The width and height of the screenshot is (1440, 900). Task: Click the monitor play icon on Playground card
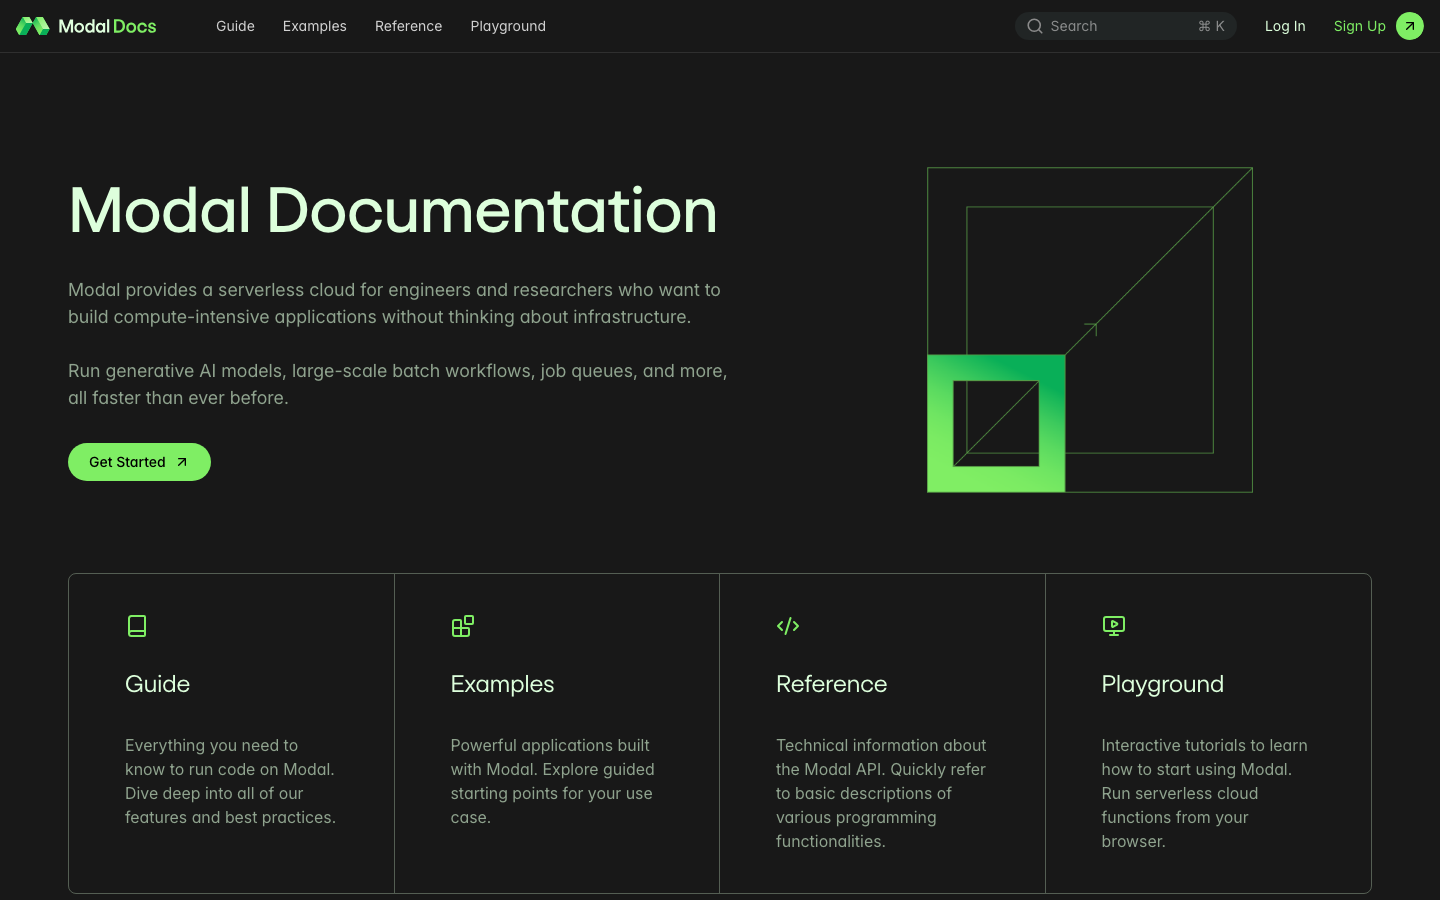(x=1114, y=626)
